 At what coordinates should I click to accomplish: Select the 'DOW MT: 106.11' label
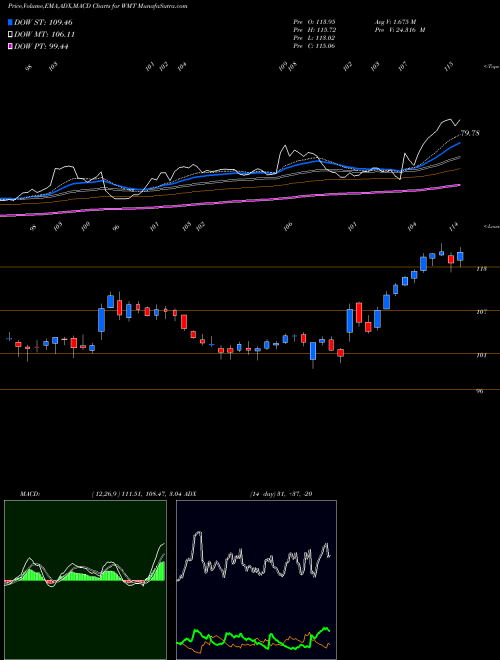(x=45, y=35)
